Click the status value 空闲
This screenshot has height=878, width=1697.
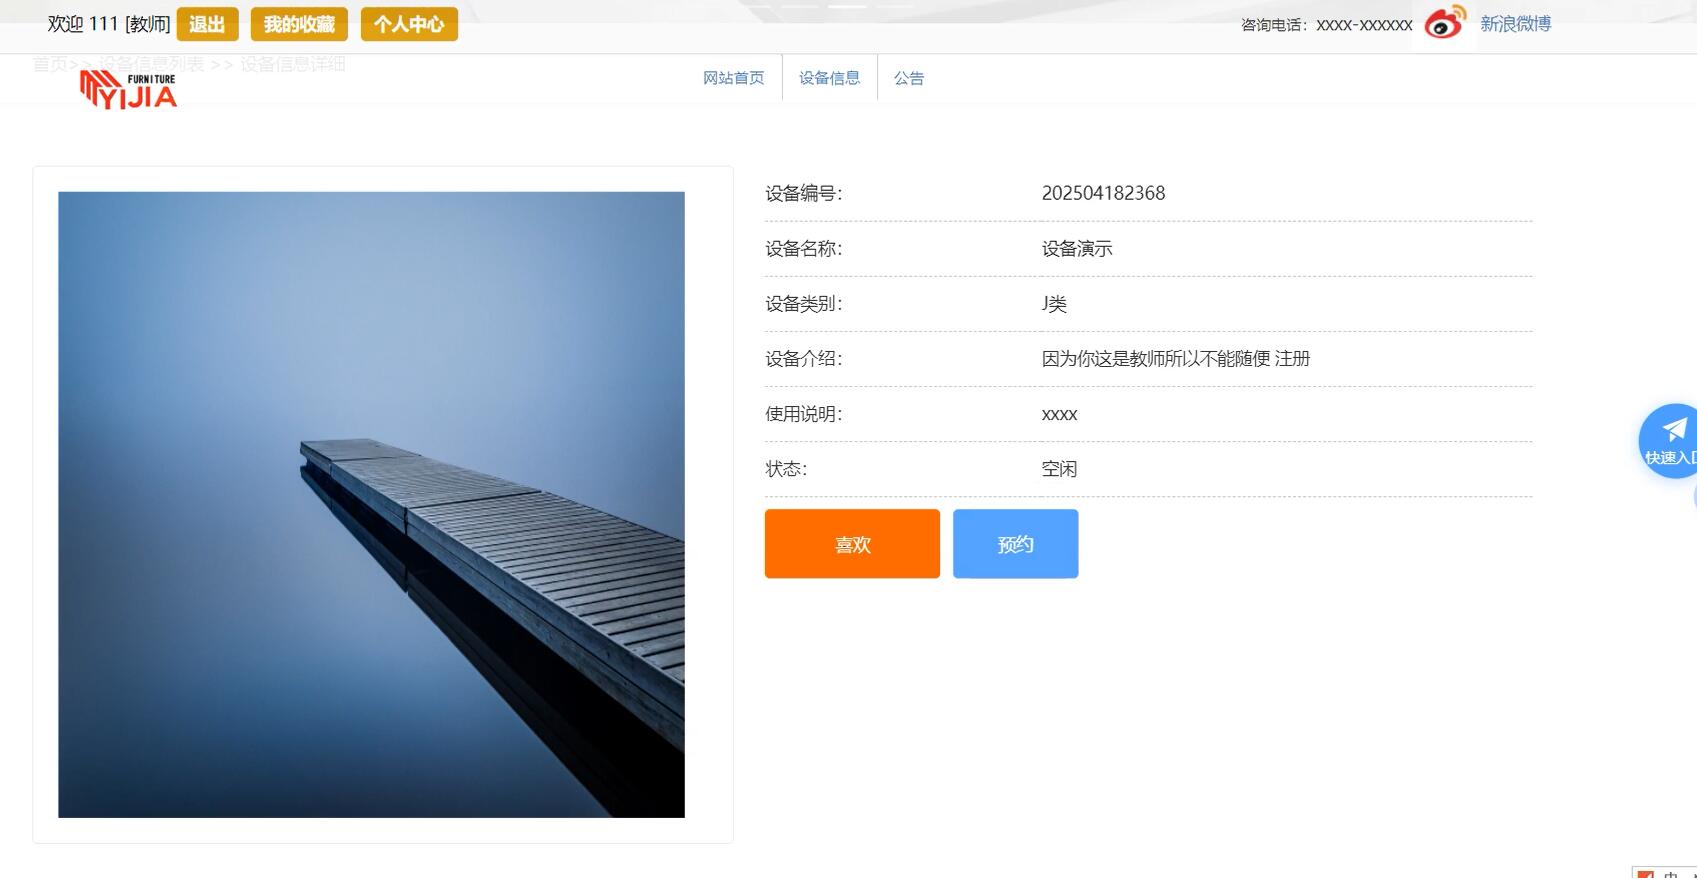1059,469
